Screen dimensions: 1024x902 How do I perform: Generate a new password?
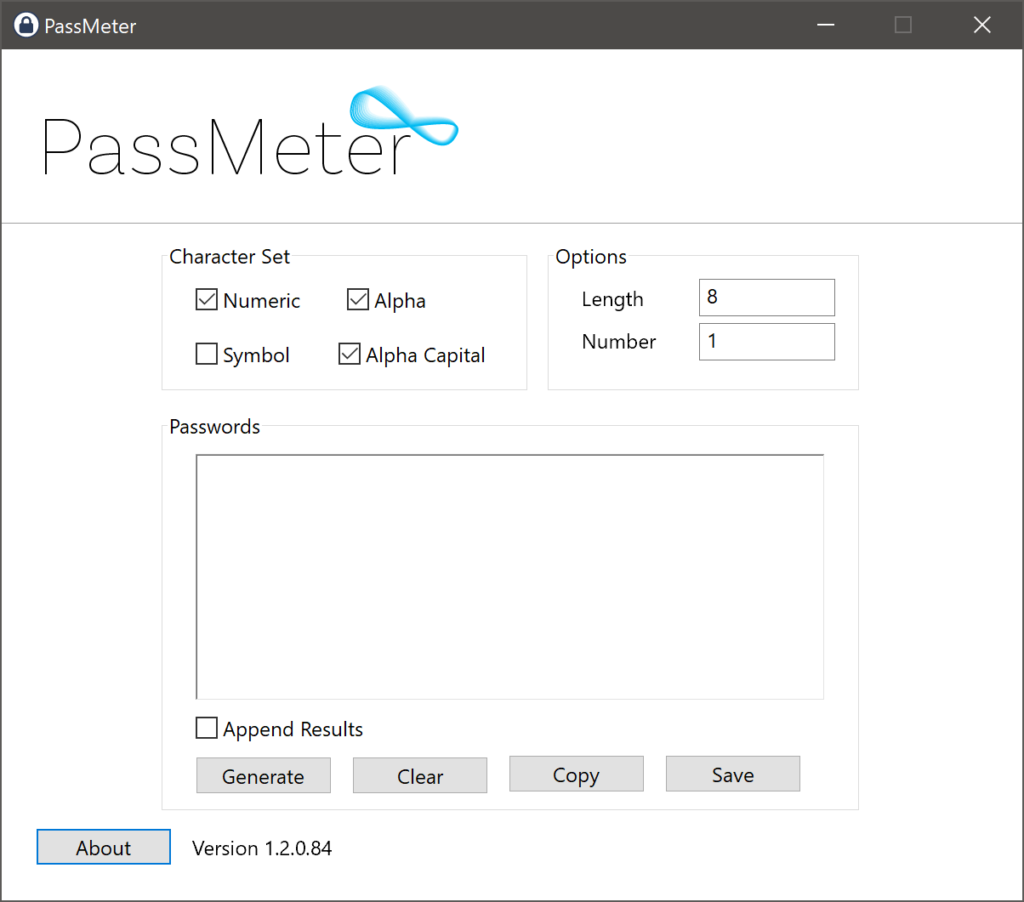(263, 776)
